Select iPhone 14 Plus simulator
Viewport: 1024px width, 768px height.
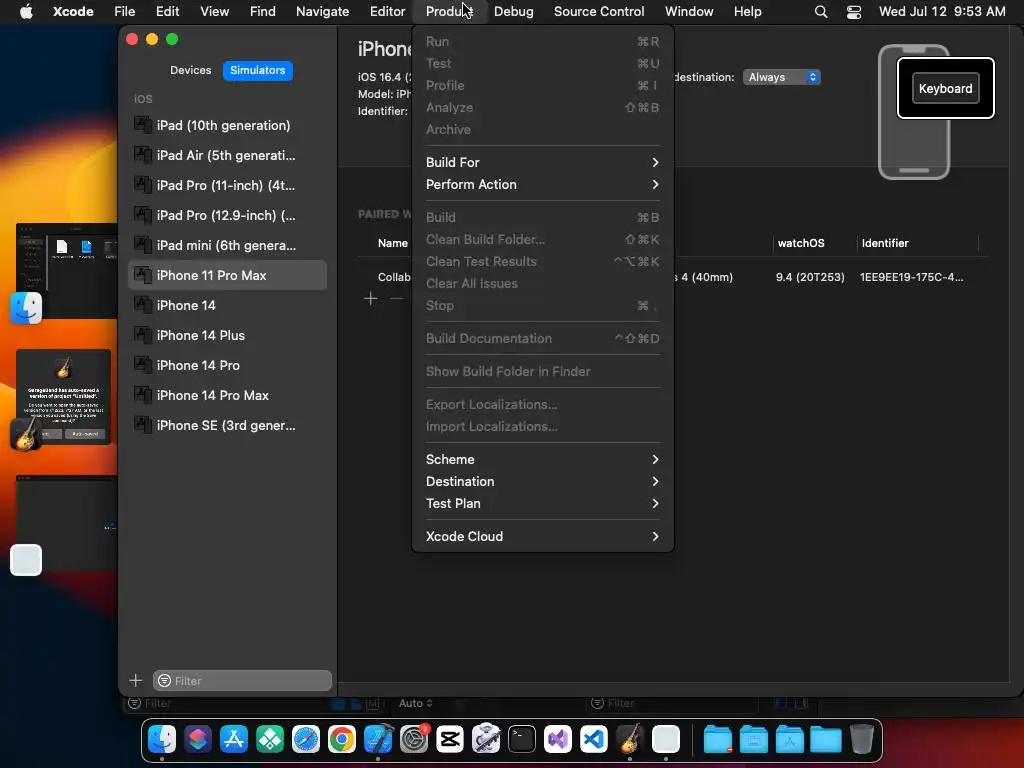227,336
